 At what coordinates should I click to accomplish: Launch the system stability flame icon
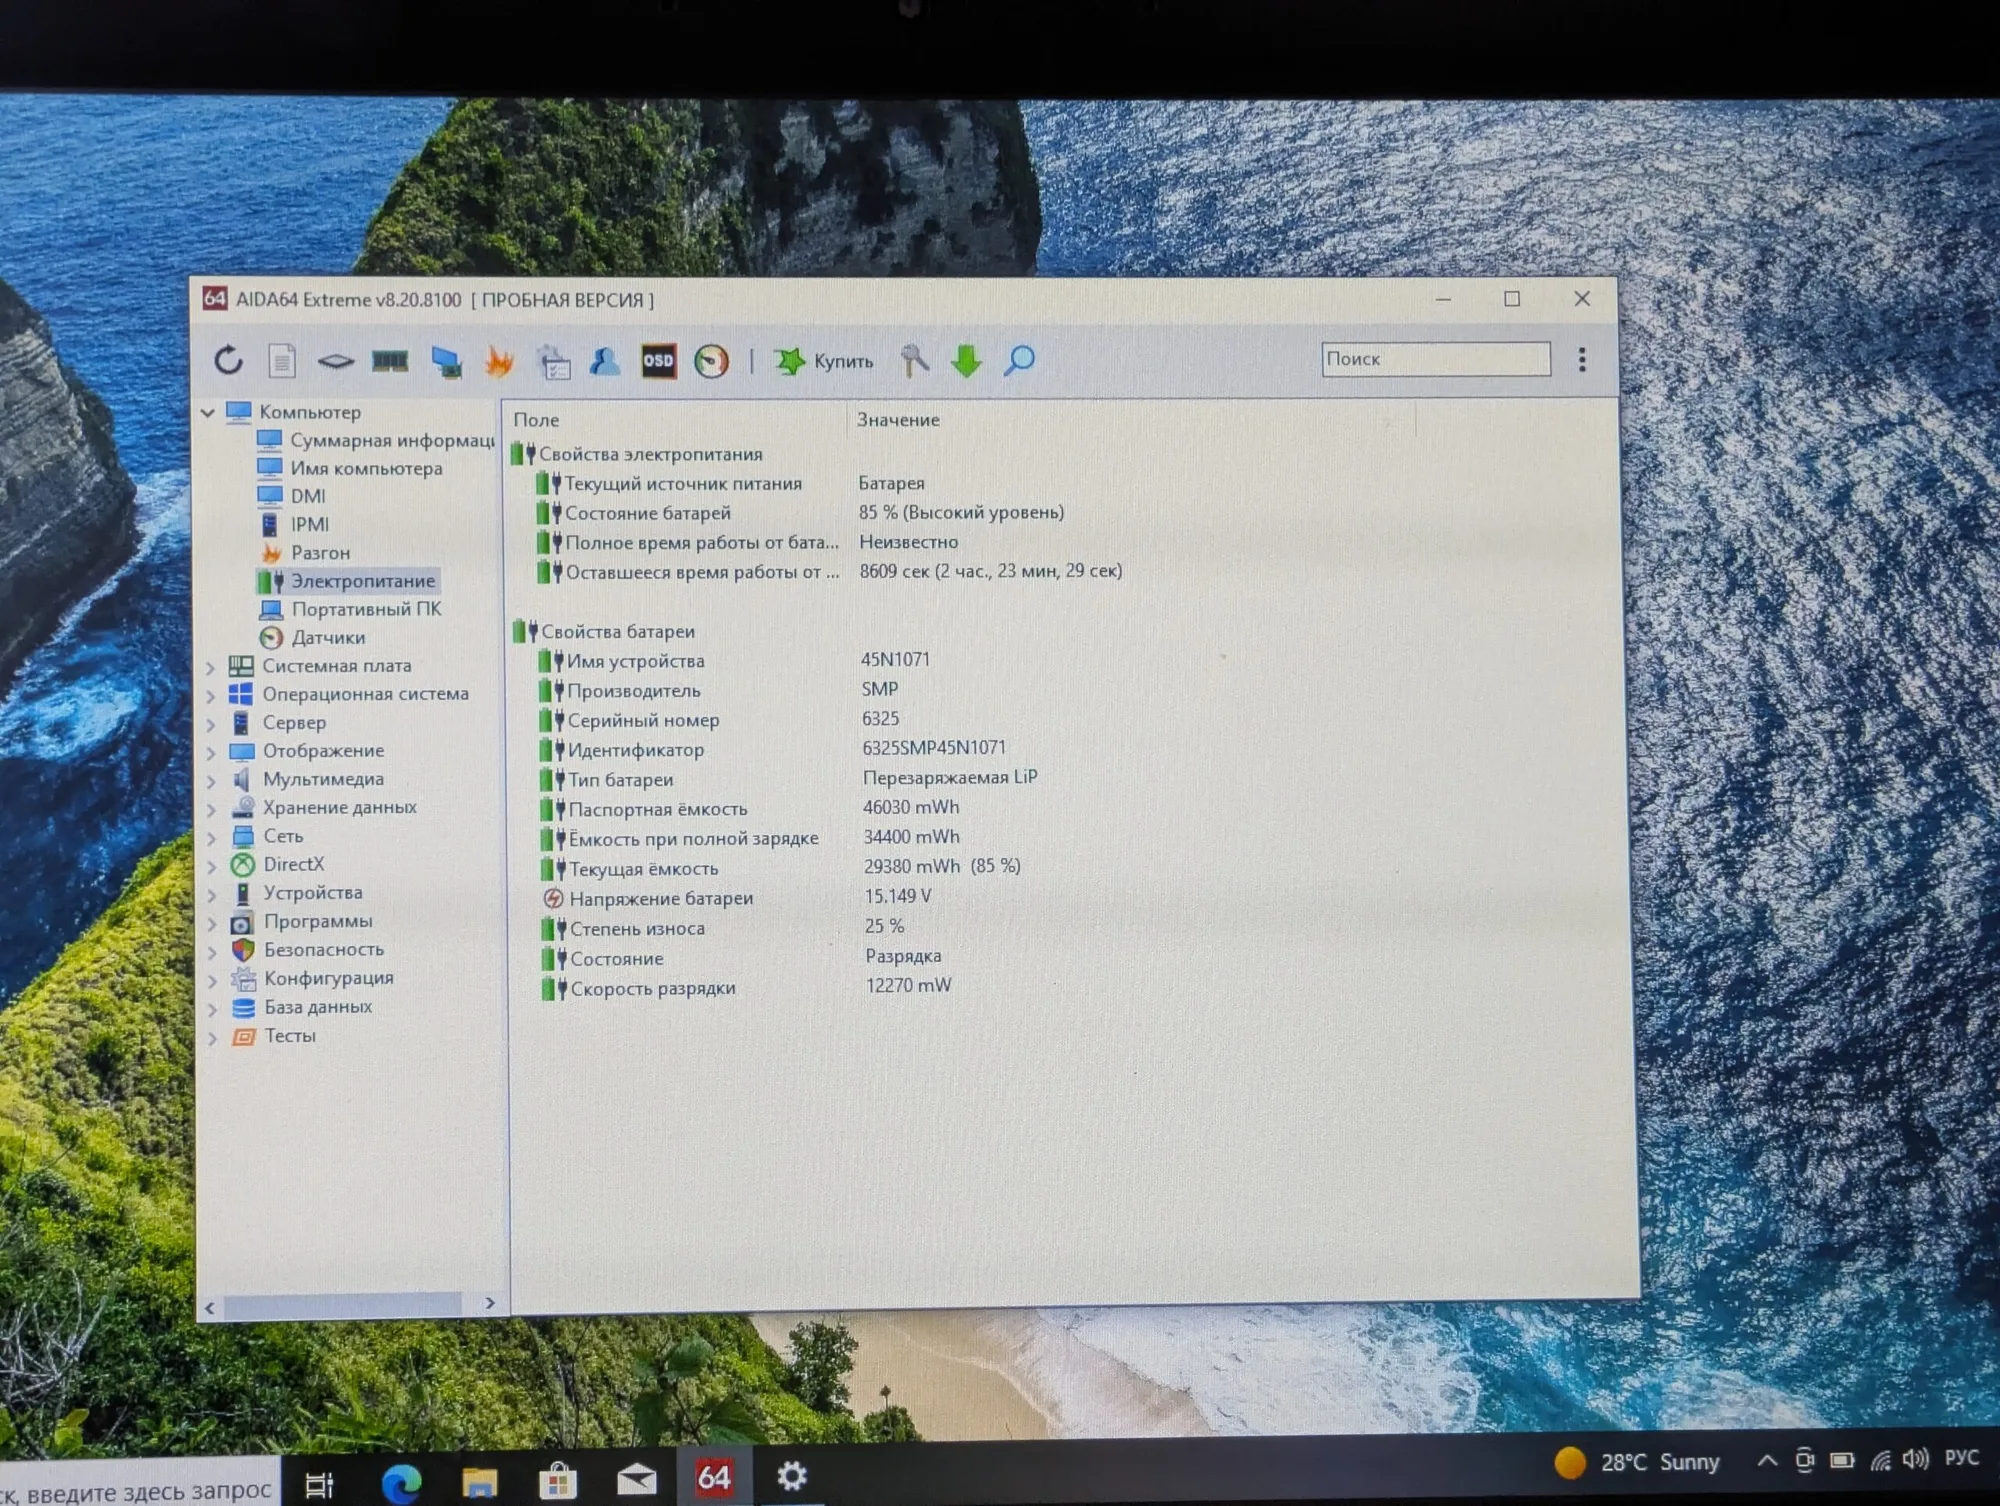[x=500, y=361]
